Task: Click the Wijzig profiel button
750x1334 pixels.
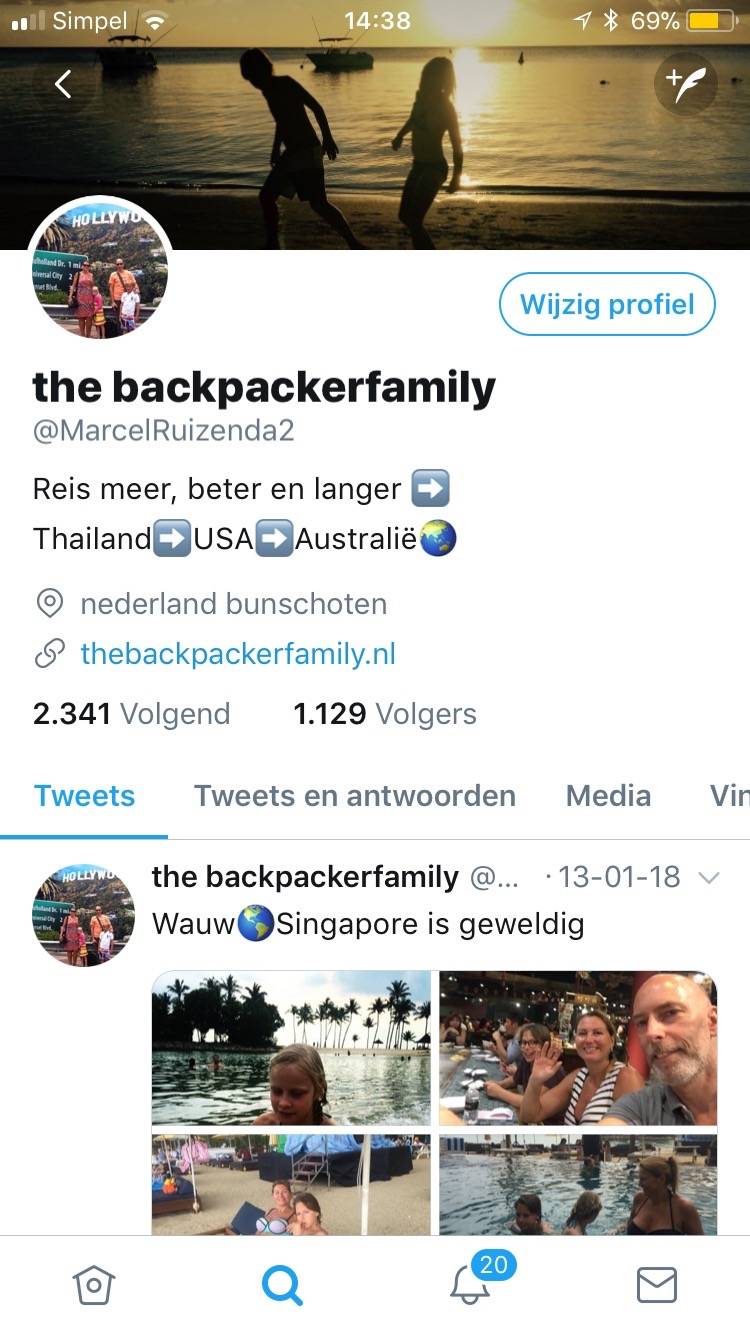Action: point(607,304)
